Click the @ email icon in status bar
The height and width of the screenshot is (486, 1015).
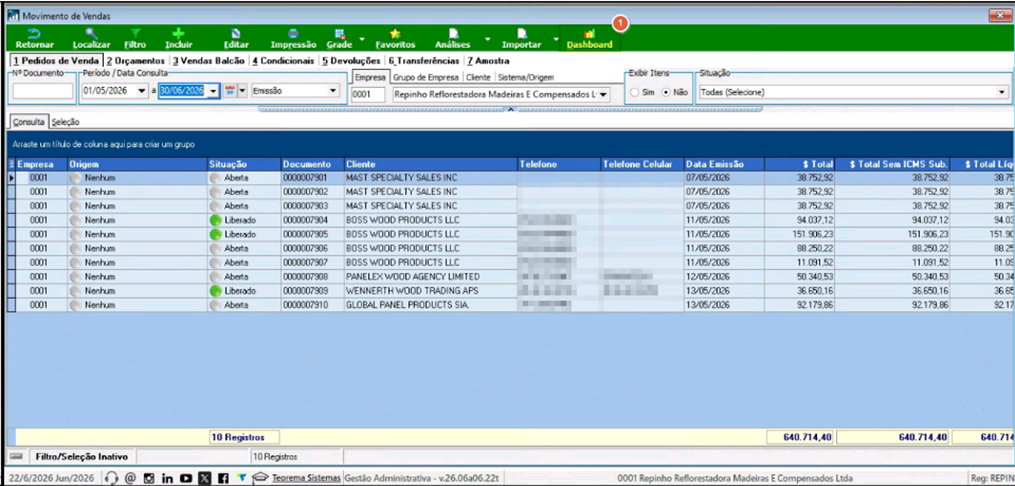[x=129, y=478]
